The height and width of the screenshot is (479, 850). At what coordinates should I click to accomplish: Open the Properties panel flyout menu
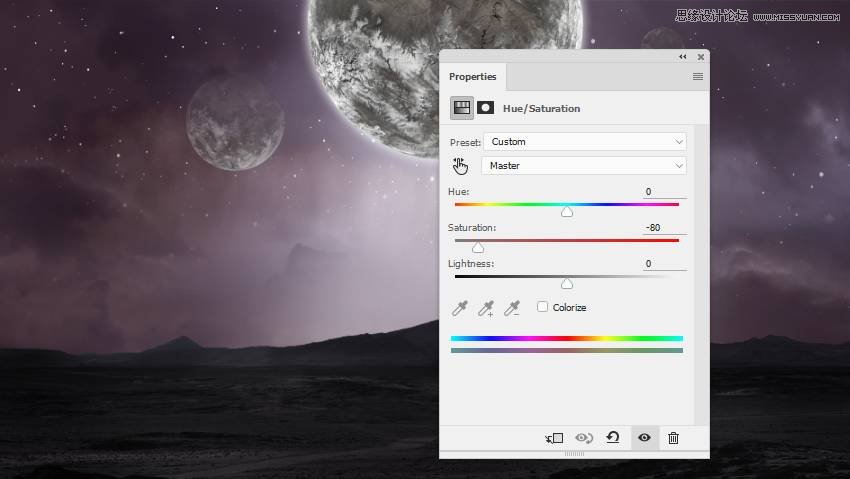click(698, 76)
